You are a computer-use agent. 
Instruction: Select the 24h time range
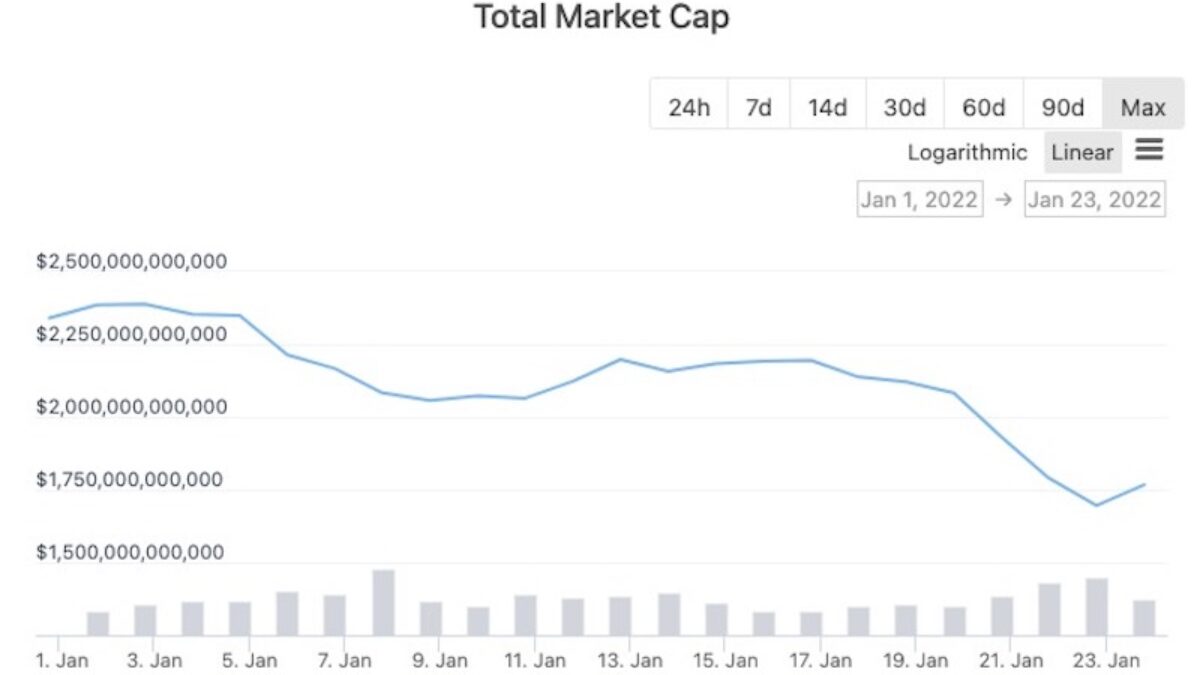(688, 107)
